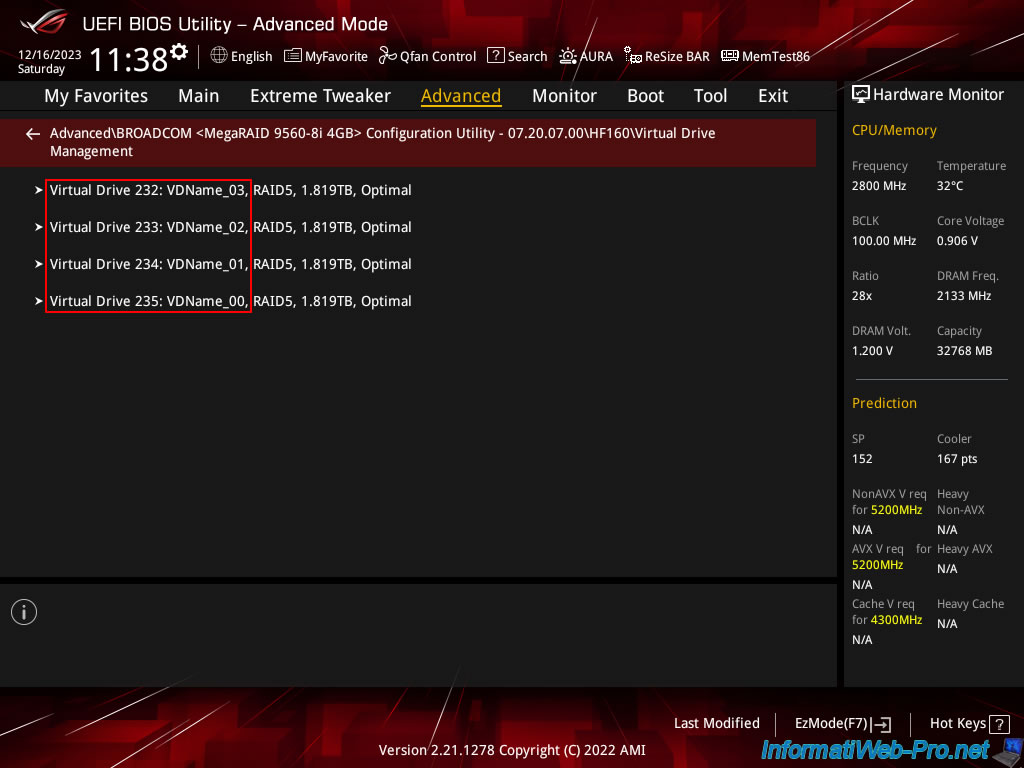Click the 2800 MHz frequency value

coord(879,186)
